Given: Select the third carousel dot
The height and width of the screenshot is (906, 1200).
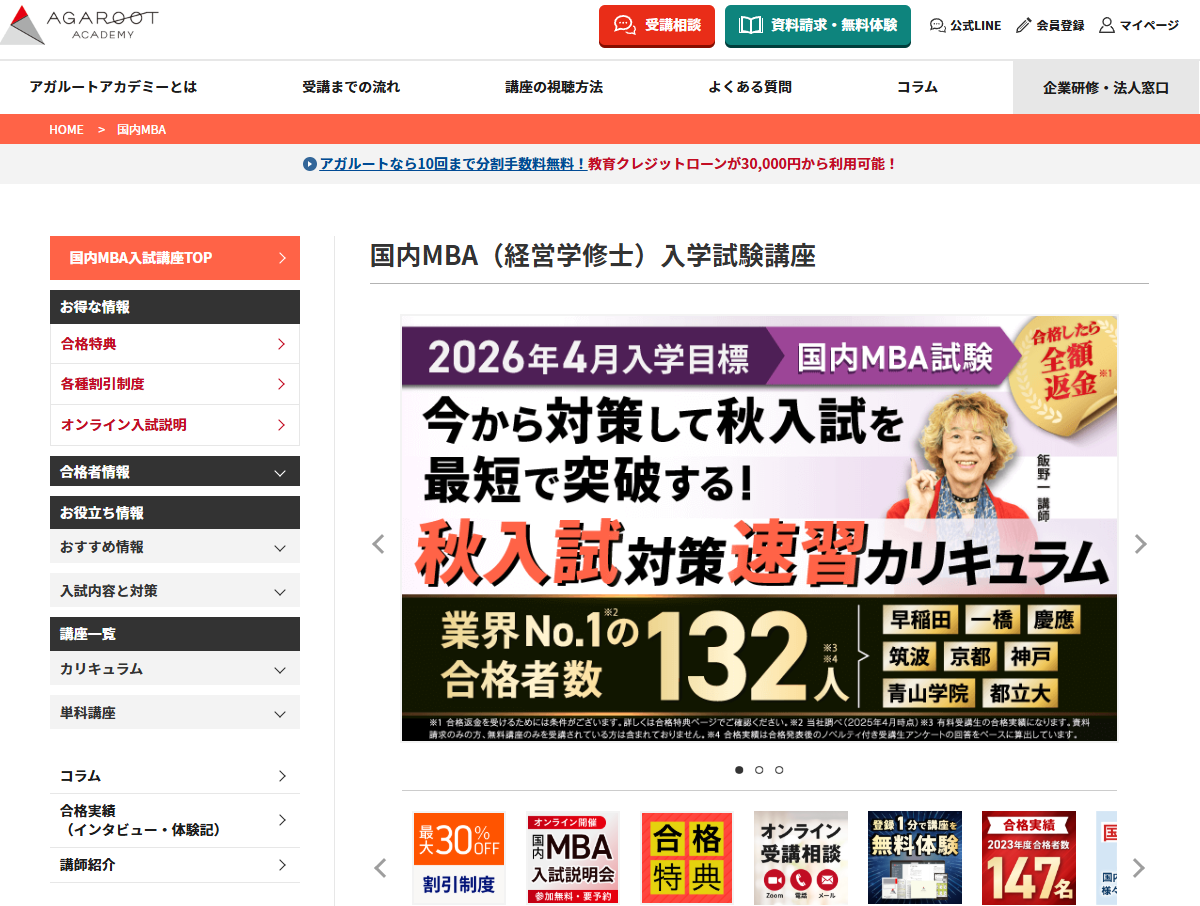Looking at the screenshot, I should point(779,770).
